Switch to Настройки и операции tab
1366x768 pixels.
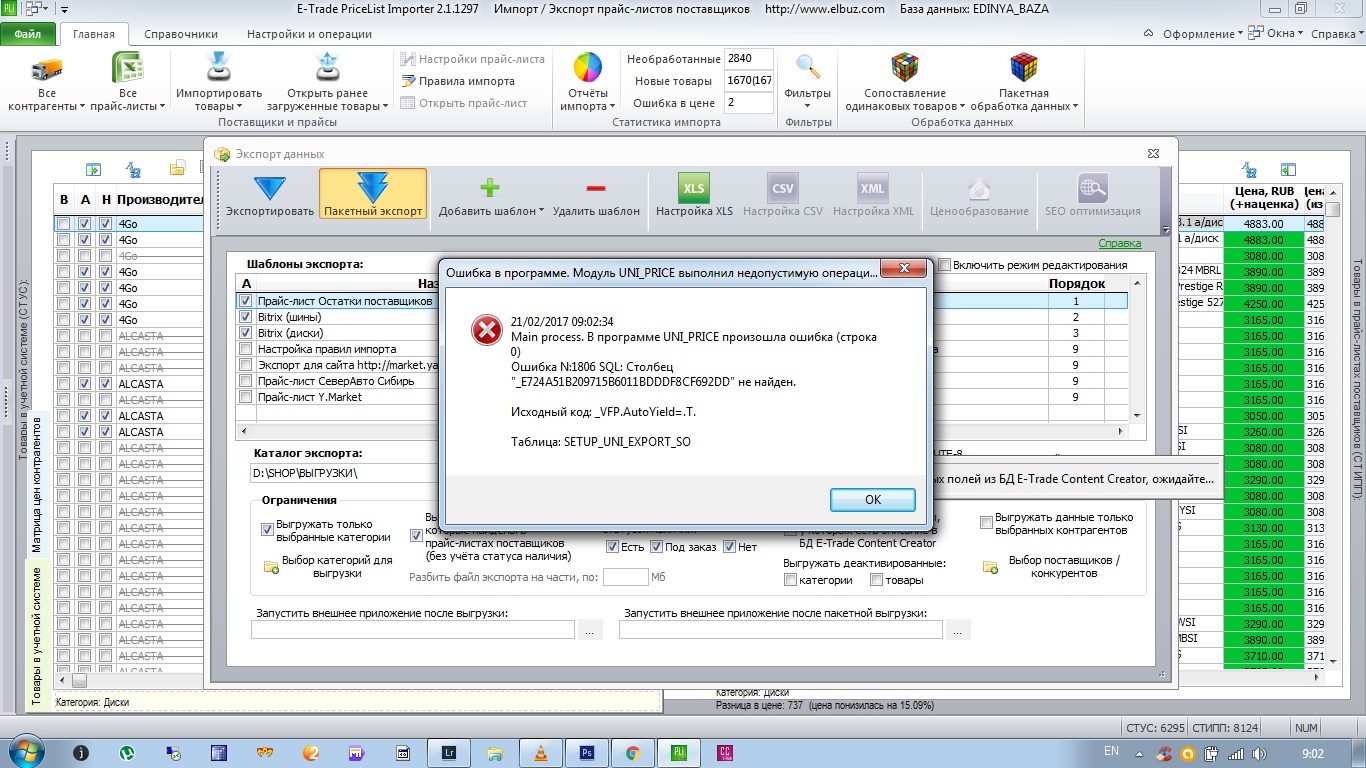coord(309,34)
